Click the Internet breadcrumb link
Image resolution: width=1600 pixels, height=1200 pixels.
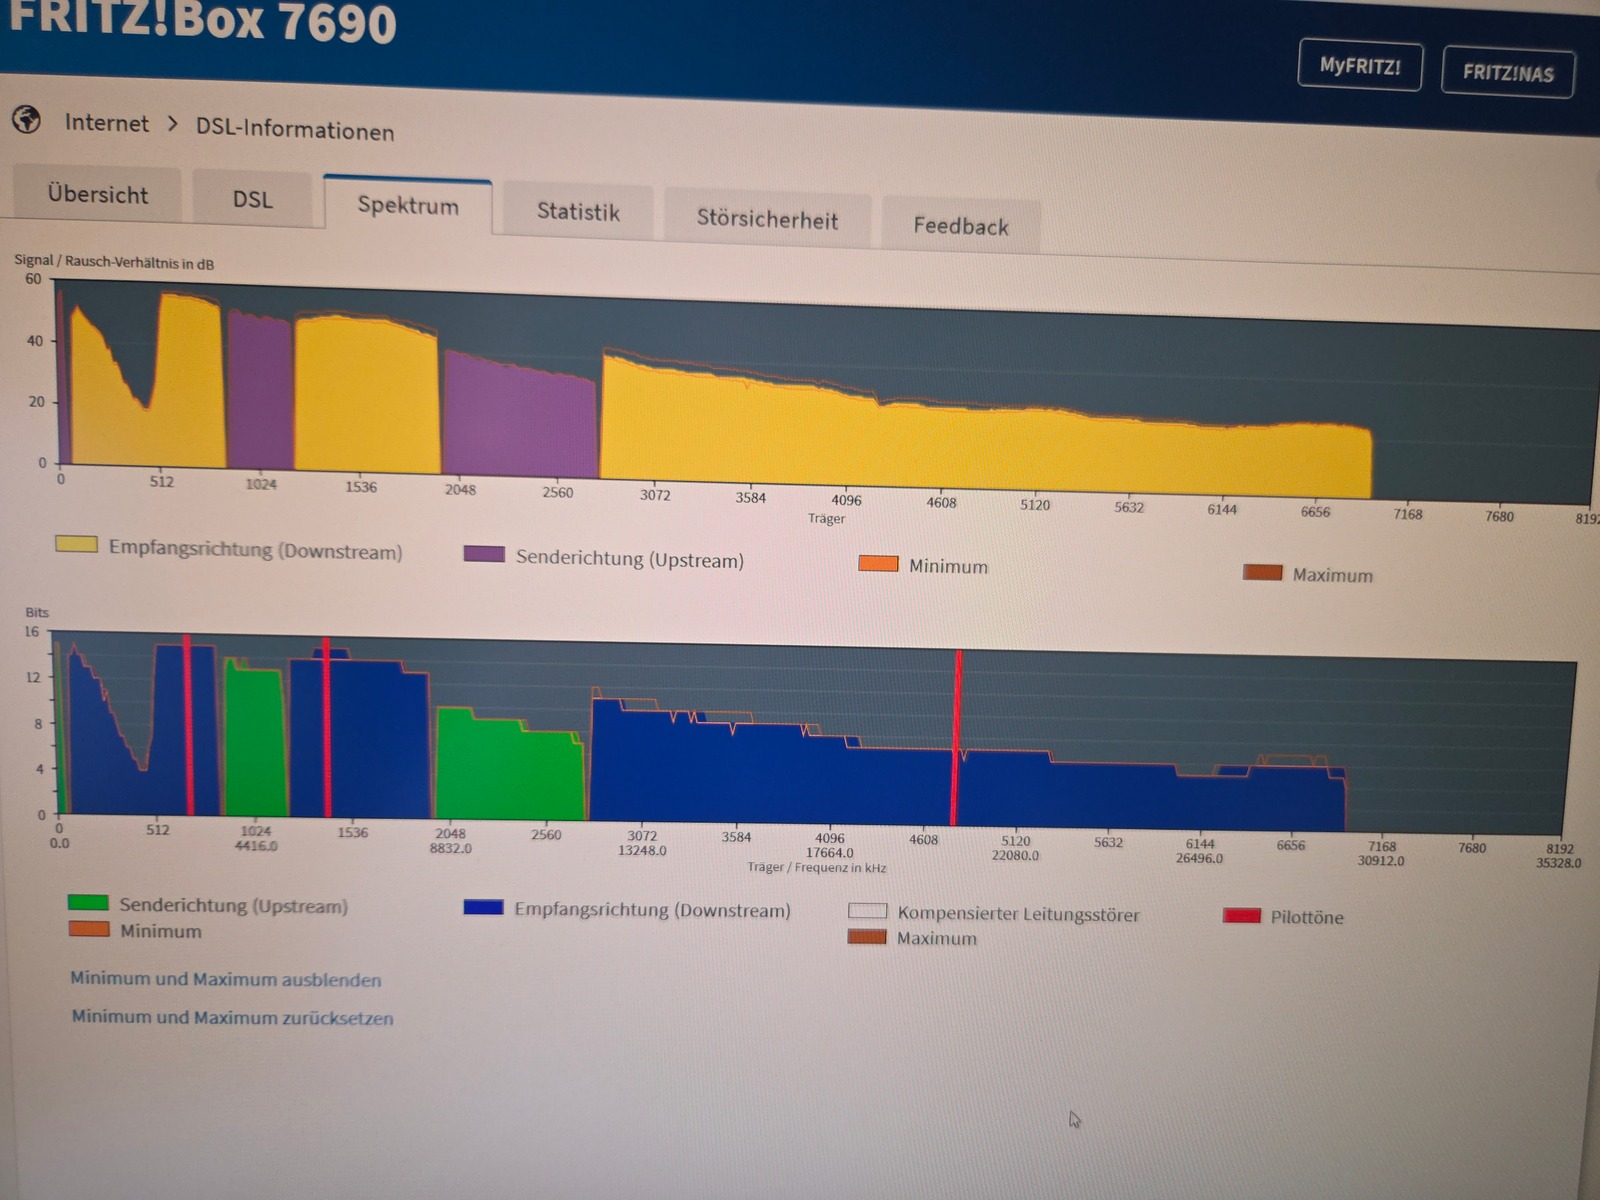tap(106, 123)
